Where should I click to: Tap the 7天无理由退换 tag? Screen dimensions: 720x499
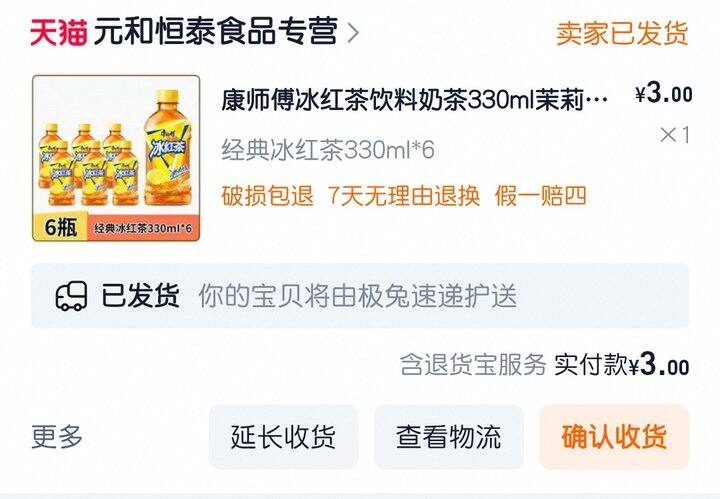point(404,196)
